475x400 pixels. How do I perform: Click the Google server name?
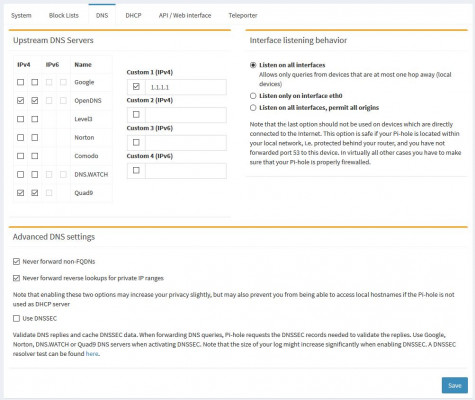click(x=84, y=82)
